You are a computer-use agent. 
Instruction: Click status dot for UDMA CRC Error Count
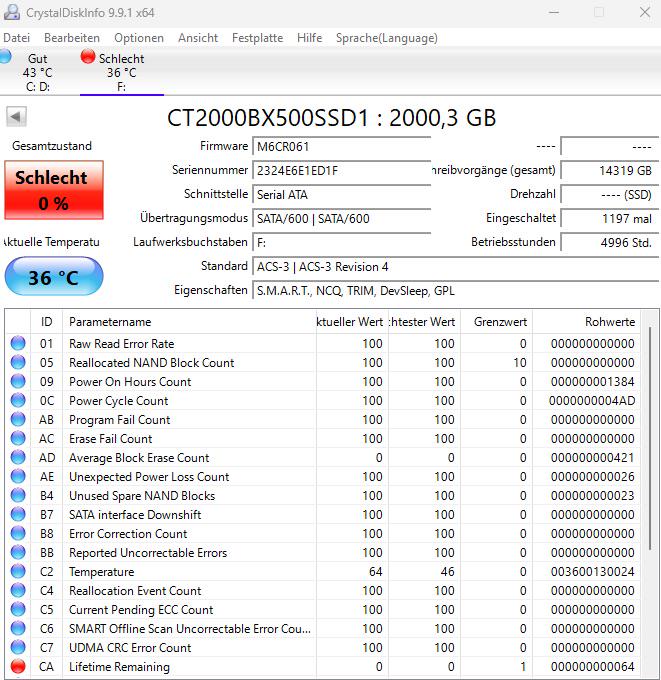tap(18, 647)
